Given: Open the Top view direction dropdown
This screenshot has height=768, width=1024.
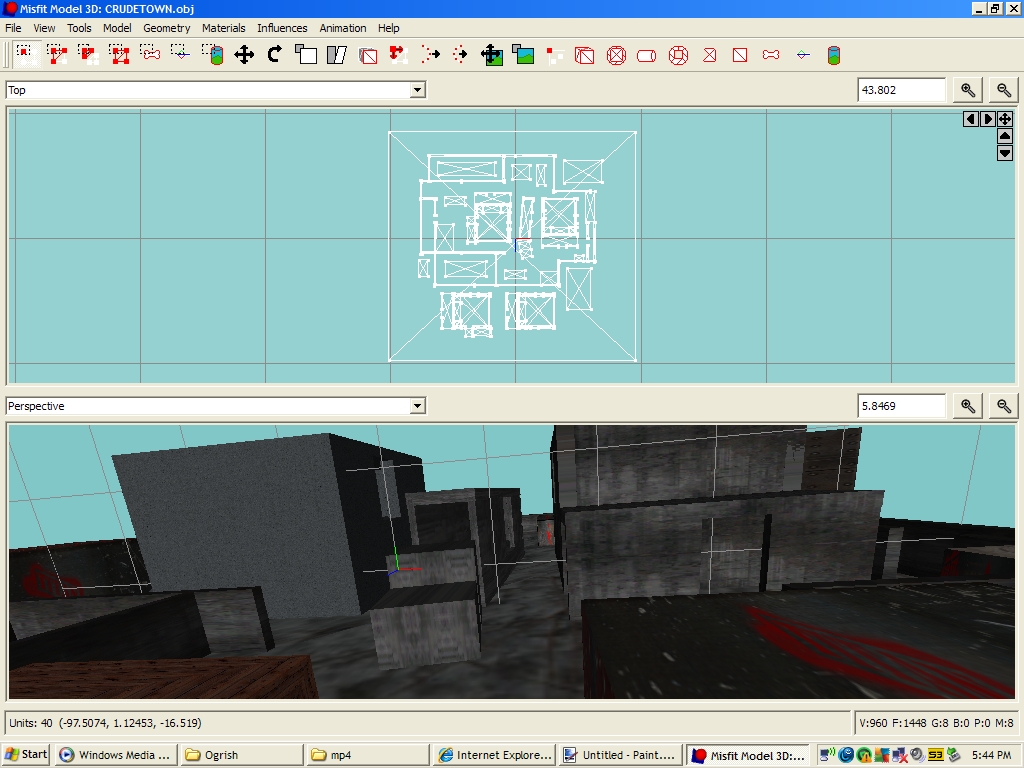Looking at the screenshot, I should pyautogui.click(x=417, y=90).
